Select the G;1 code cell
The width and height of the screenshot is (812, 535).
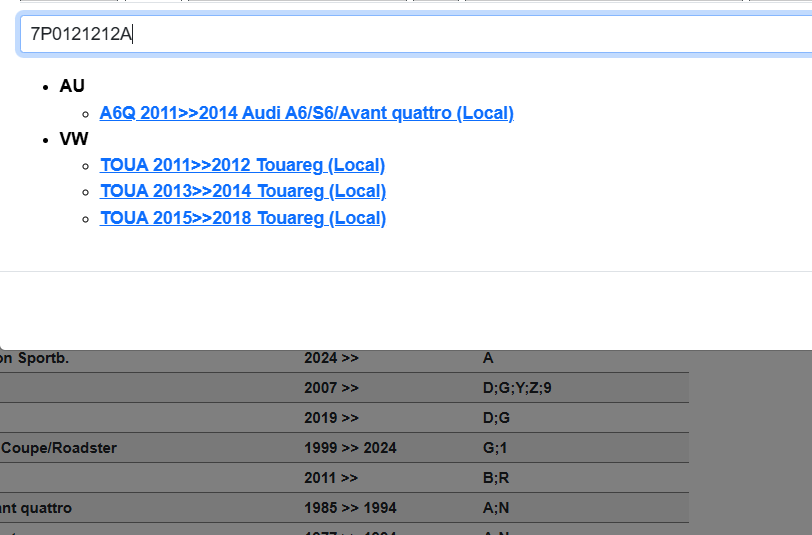494,448
